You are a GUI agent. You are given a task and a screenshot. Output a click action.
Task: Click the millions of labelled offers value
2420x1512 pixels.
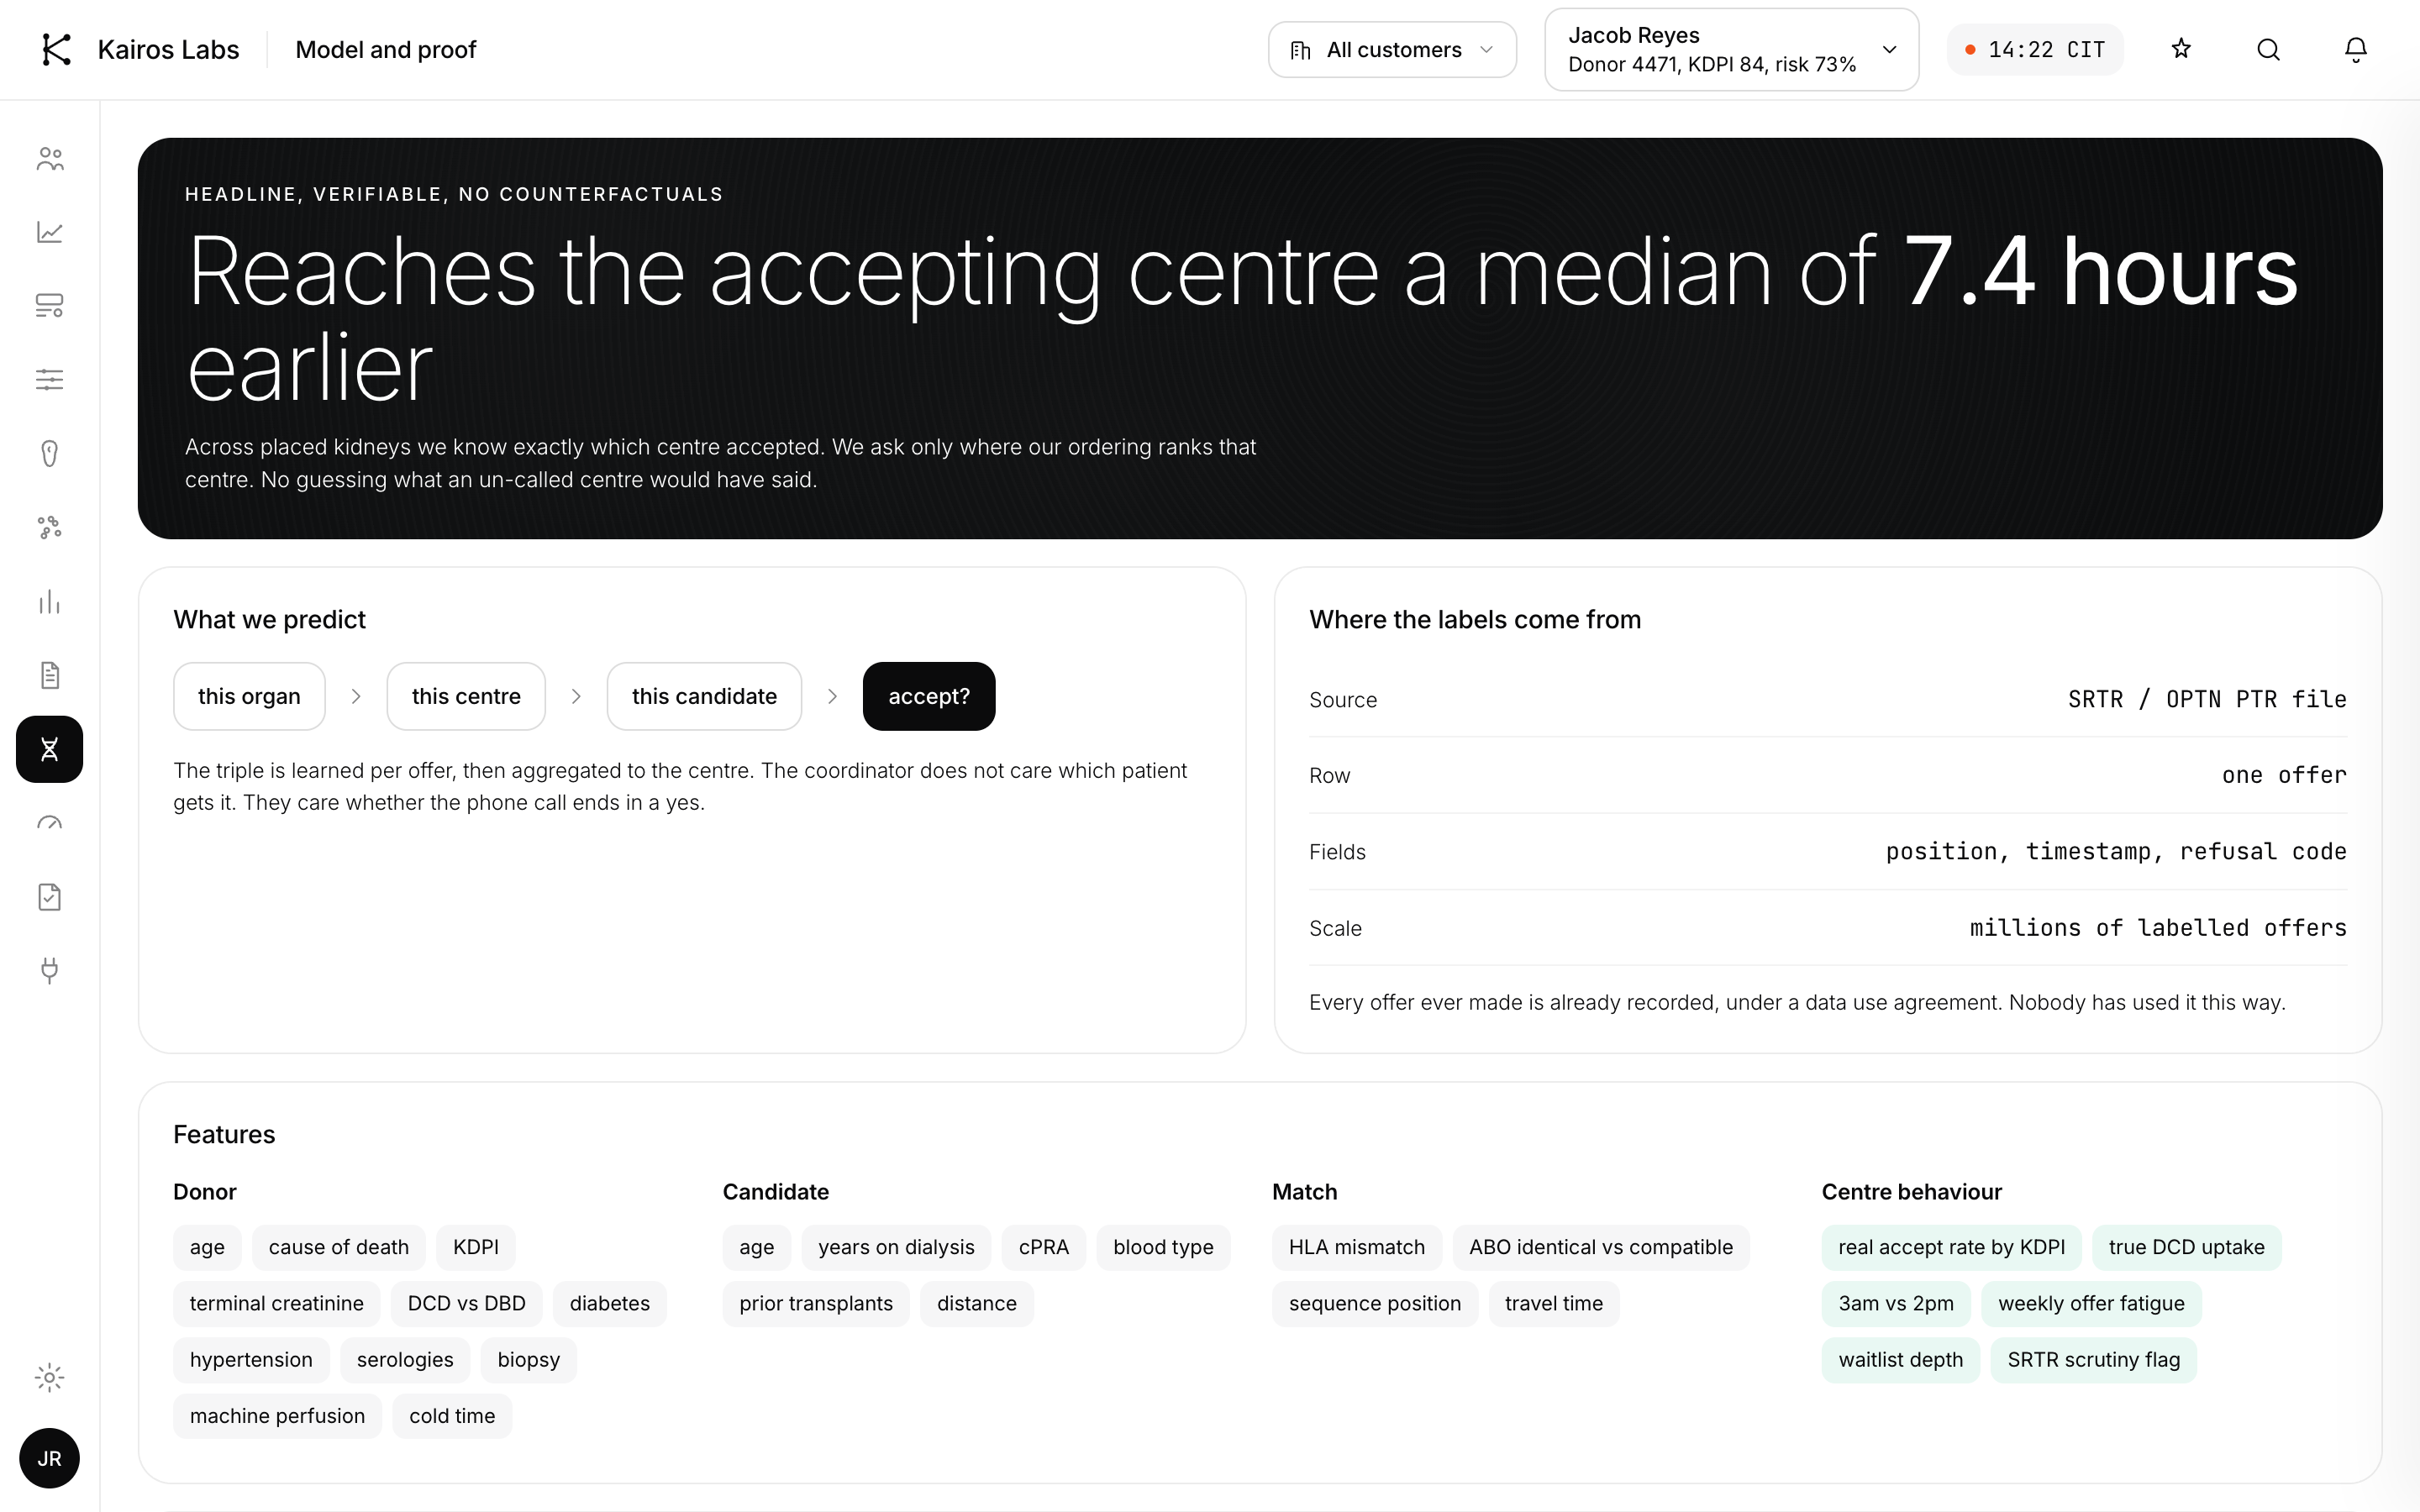(x=2158, y=928)
